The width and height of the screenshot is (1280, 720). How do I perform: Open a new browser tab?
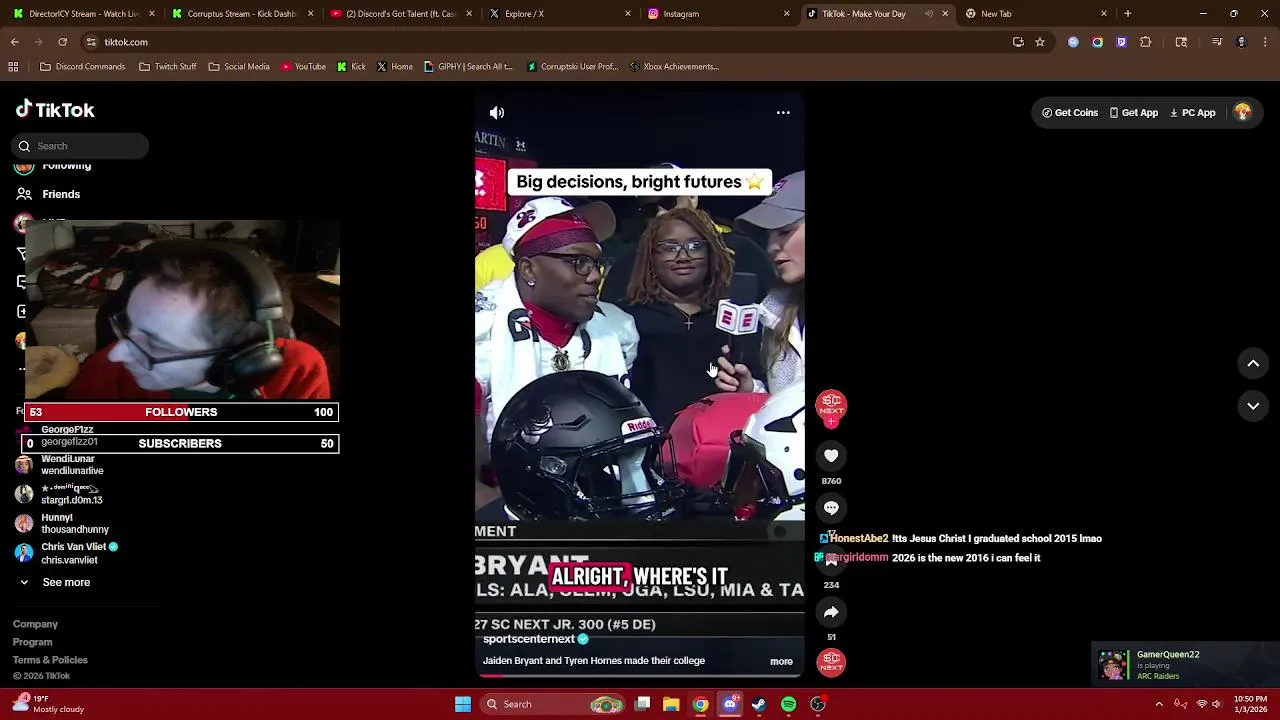tap(1127, 14)
